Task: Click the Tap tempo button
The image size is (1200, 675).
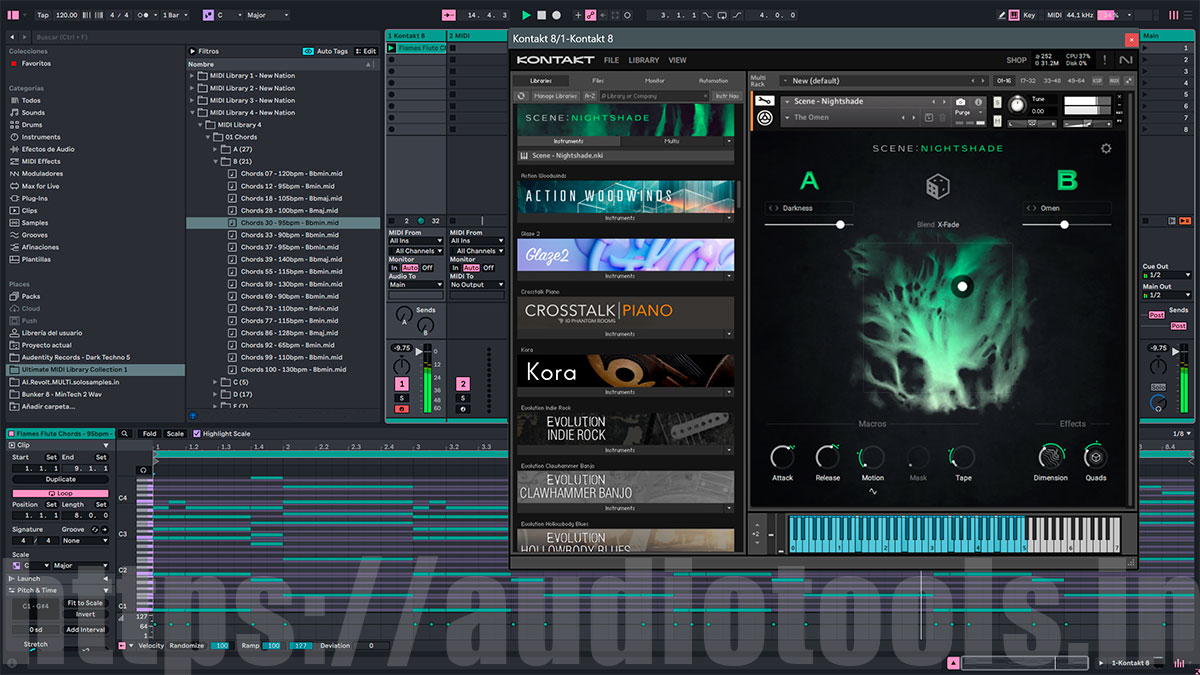Action: [42, 15]
